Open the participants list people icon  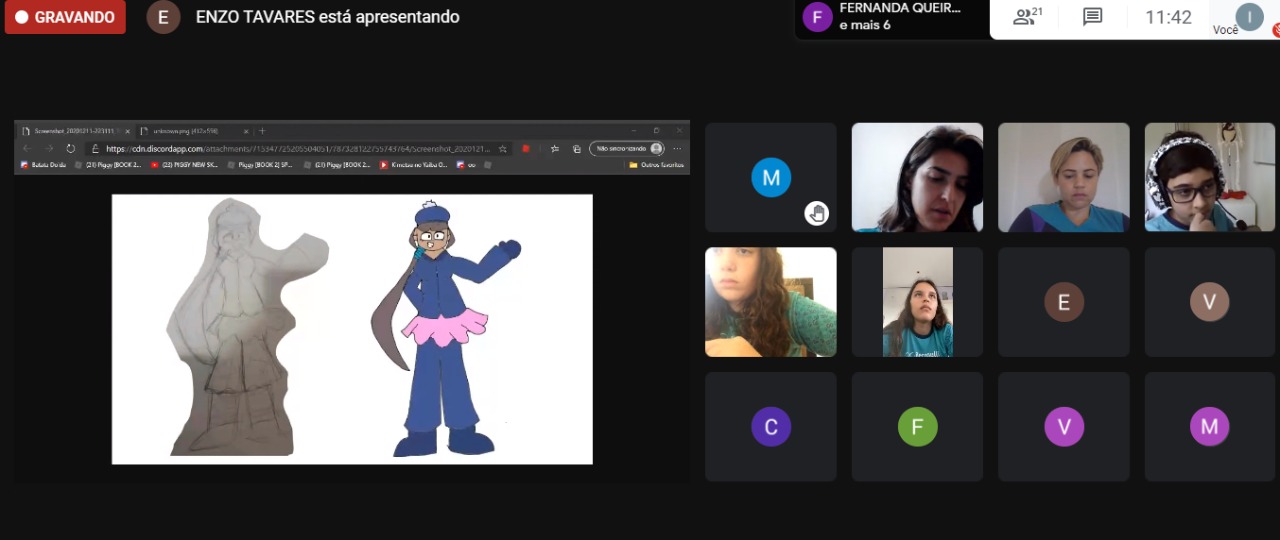click(x=1028, y=17)
